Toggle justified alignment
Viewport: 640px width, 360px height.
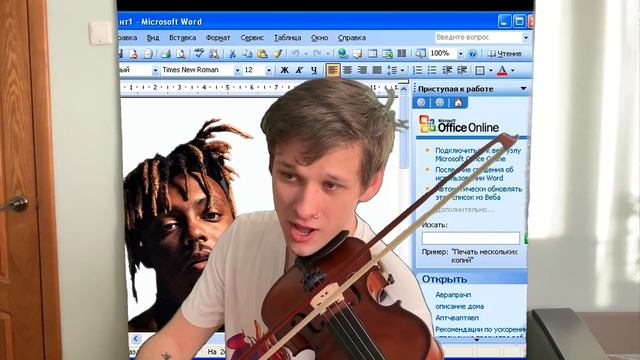coord(377,70)
